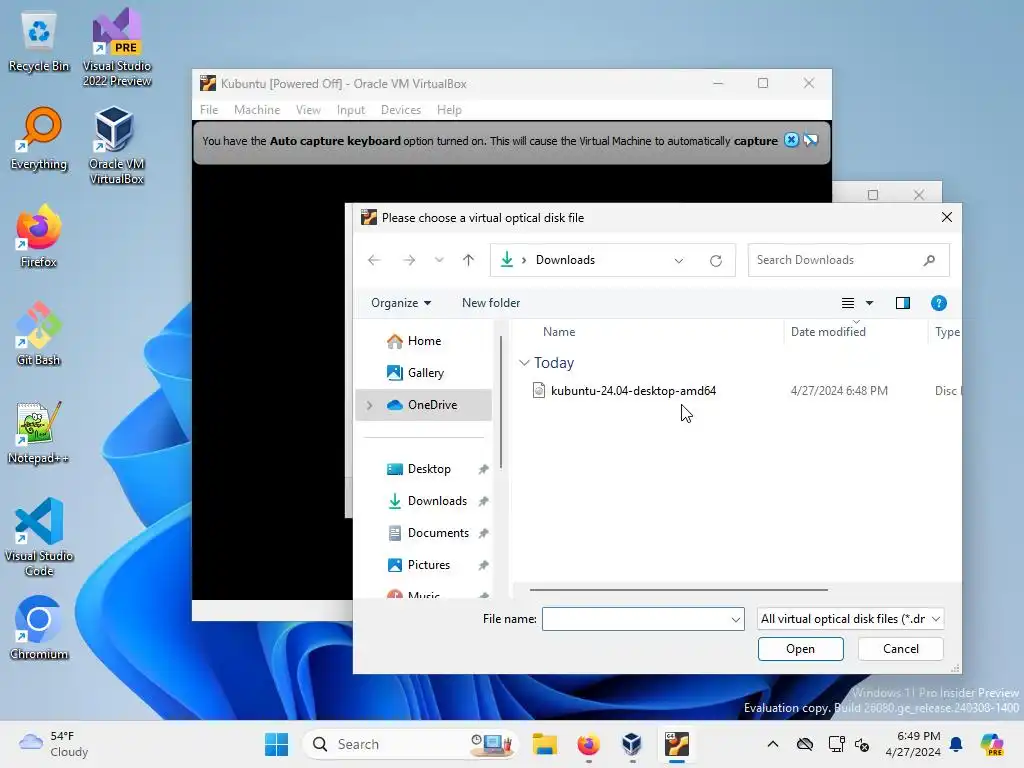1024x768 pixels.
Task: Navigate up one folder level
Action: tap(468, 260)
